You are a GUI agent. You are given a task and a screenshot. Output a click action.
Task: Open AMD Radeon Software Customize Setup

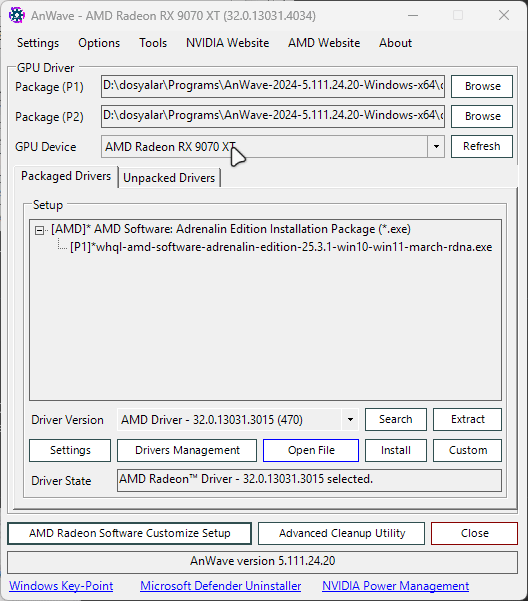tap(130, 533)
